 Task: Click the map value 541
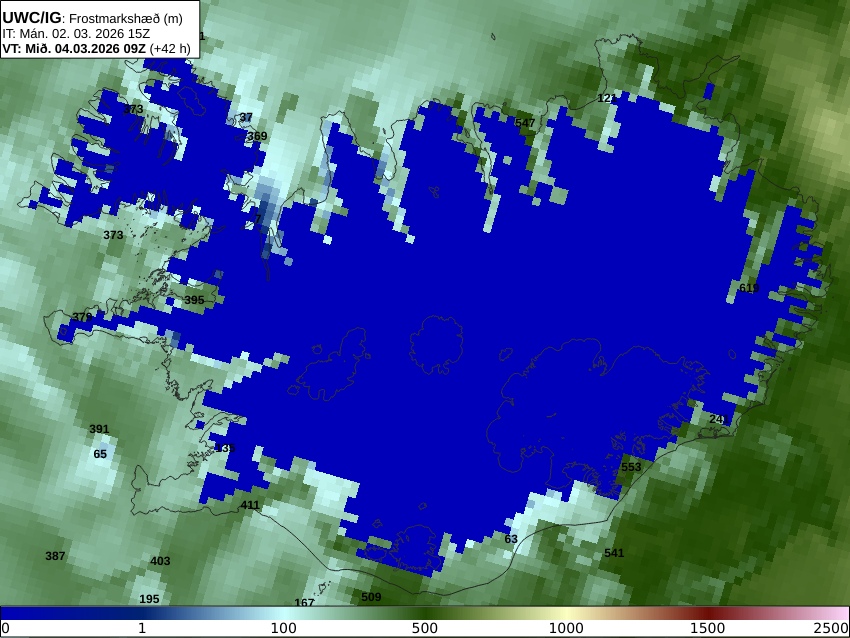click(614, 553)
